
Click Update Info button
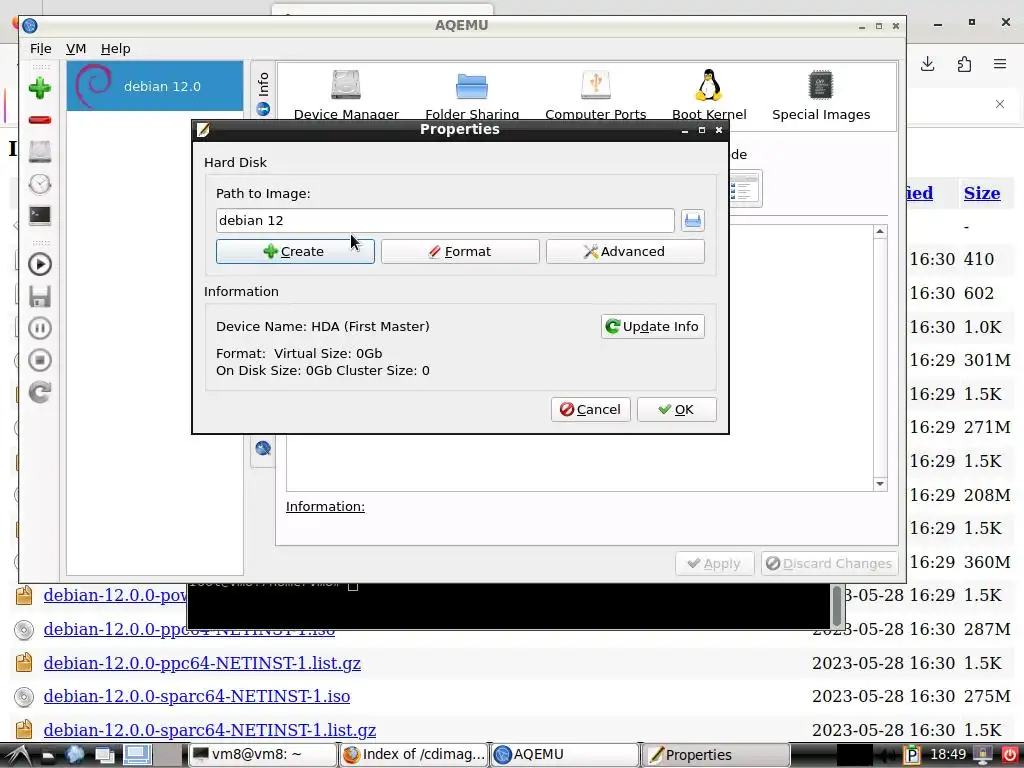[x=652, y=327]
